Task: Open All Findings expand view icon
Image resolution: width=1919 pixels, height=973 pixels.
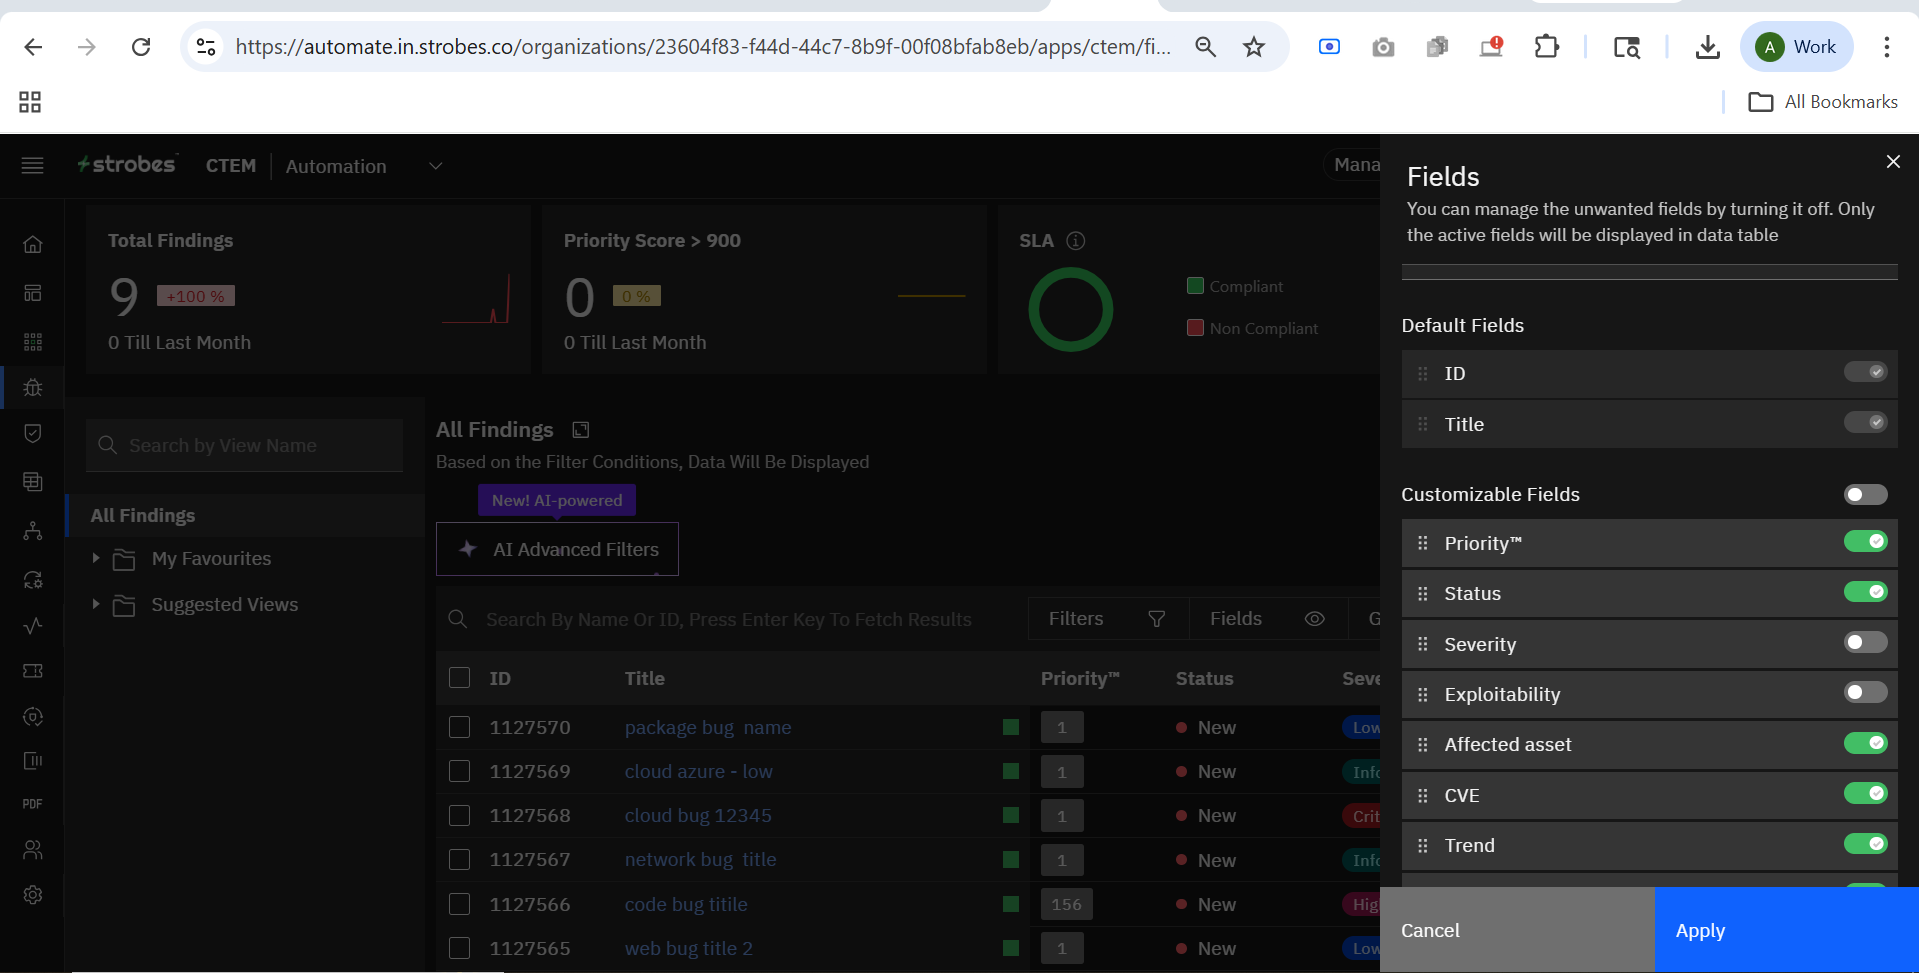Action: click(581, 430)
